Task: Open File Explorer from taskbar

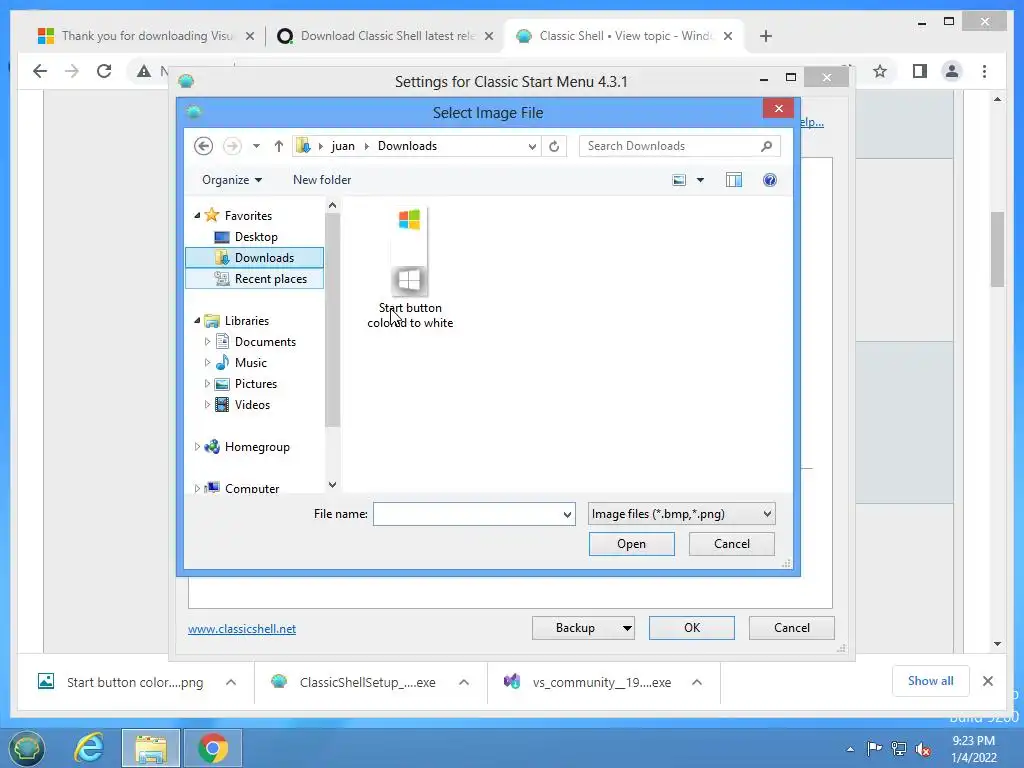Action: coord(151,748)
